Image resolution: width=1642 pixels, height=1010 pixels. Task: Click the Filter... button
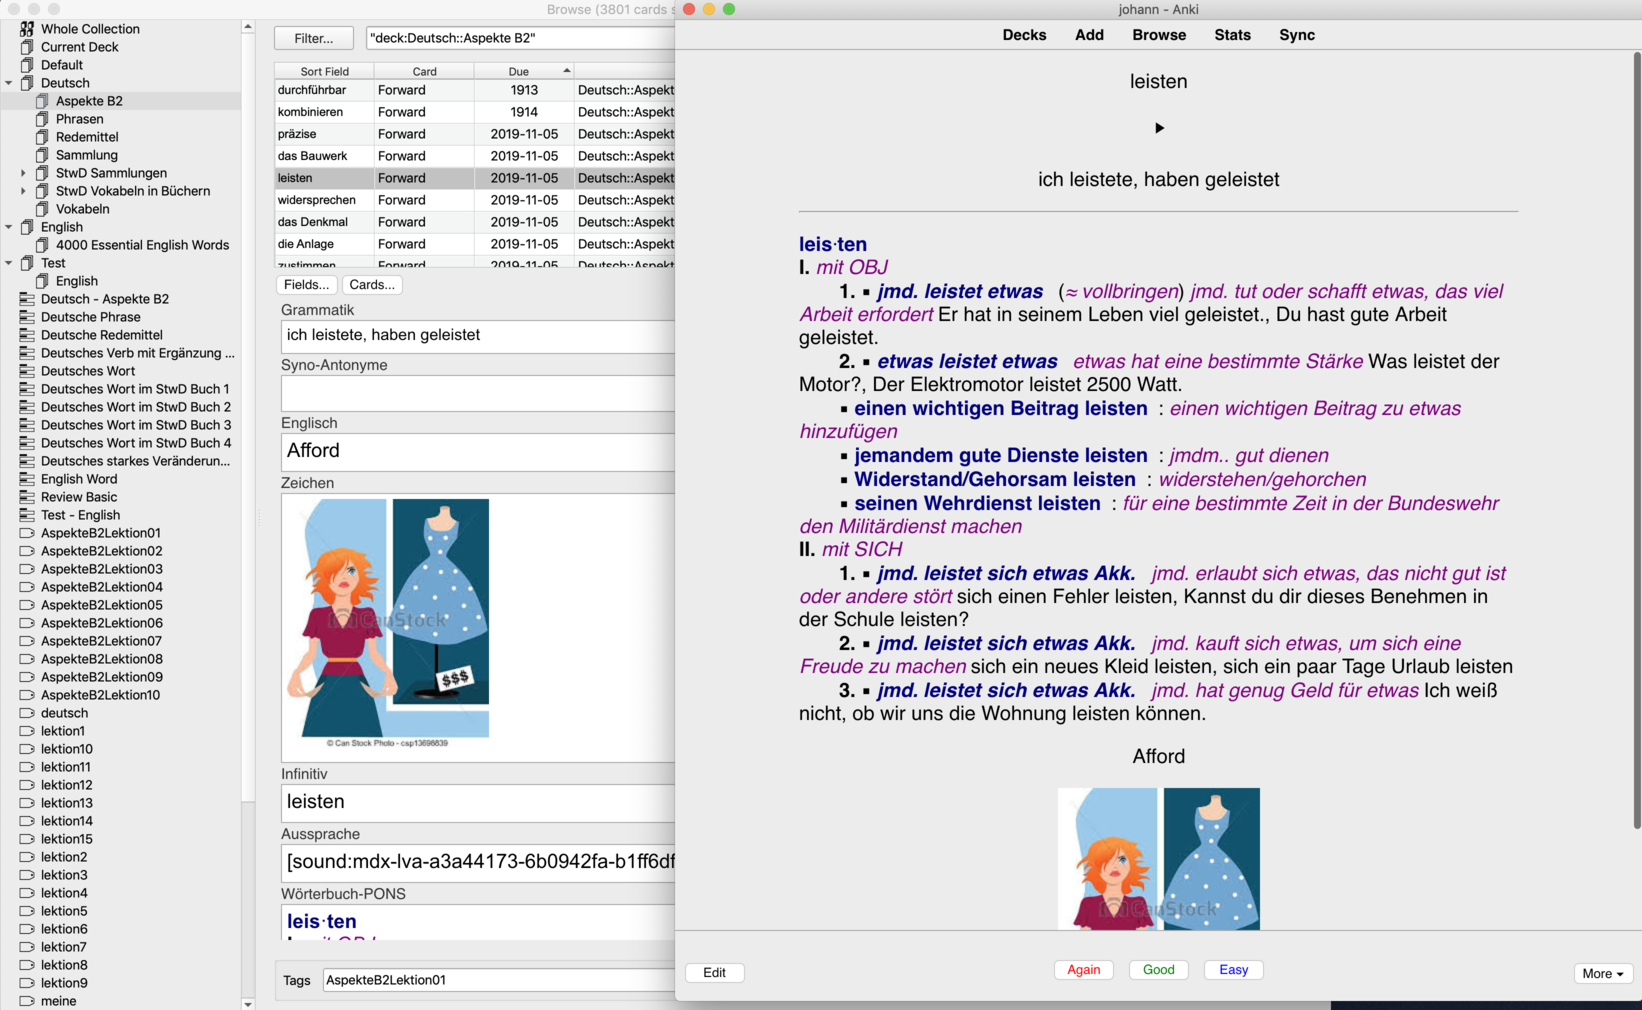click(314, 38)
